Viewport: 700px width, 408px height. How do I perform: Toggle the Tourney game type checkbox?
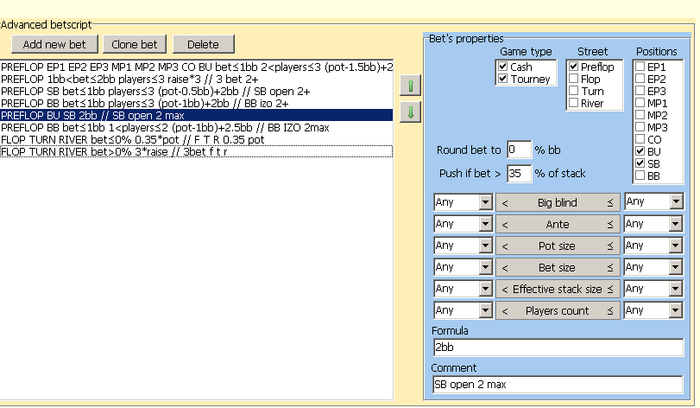[x=503, y=79]
